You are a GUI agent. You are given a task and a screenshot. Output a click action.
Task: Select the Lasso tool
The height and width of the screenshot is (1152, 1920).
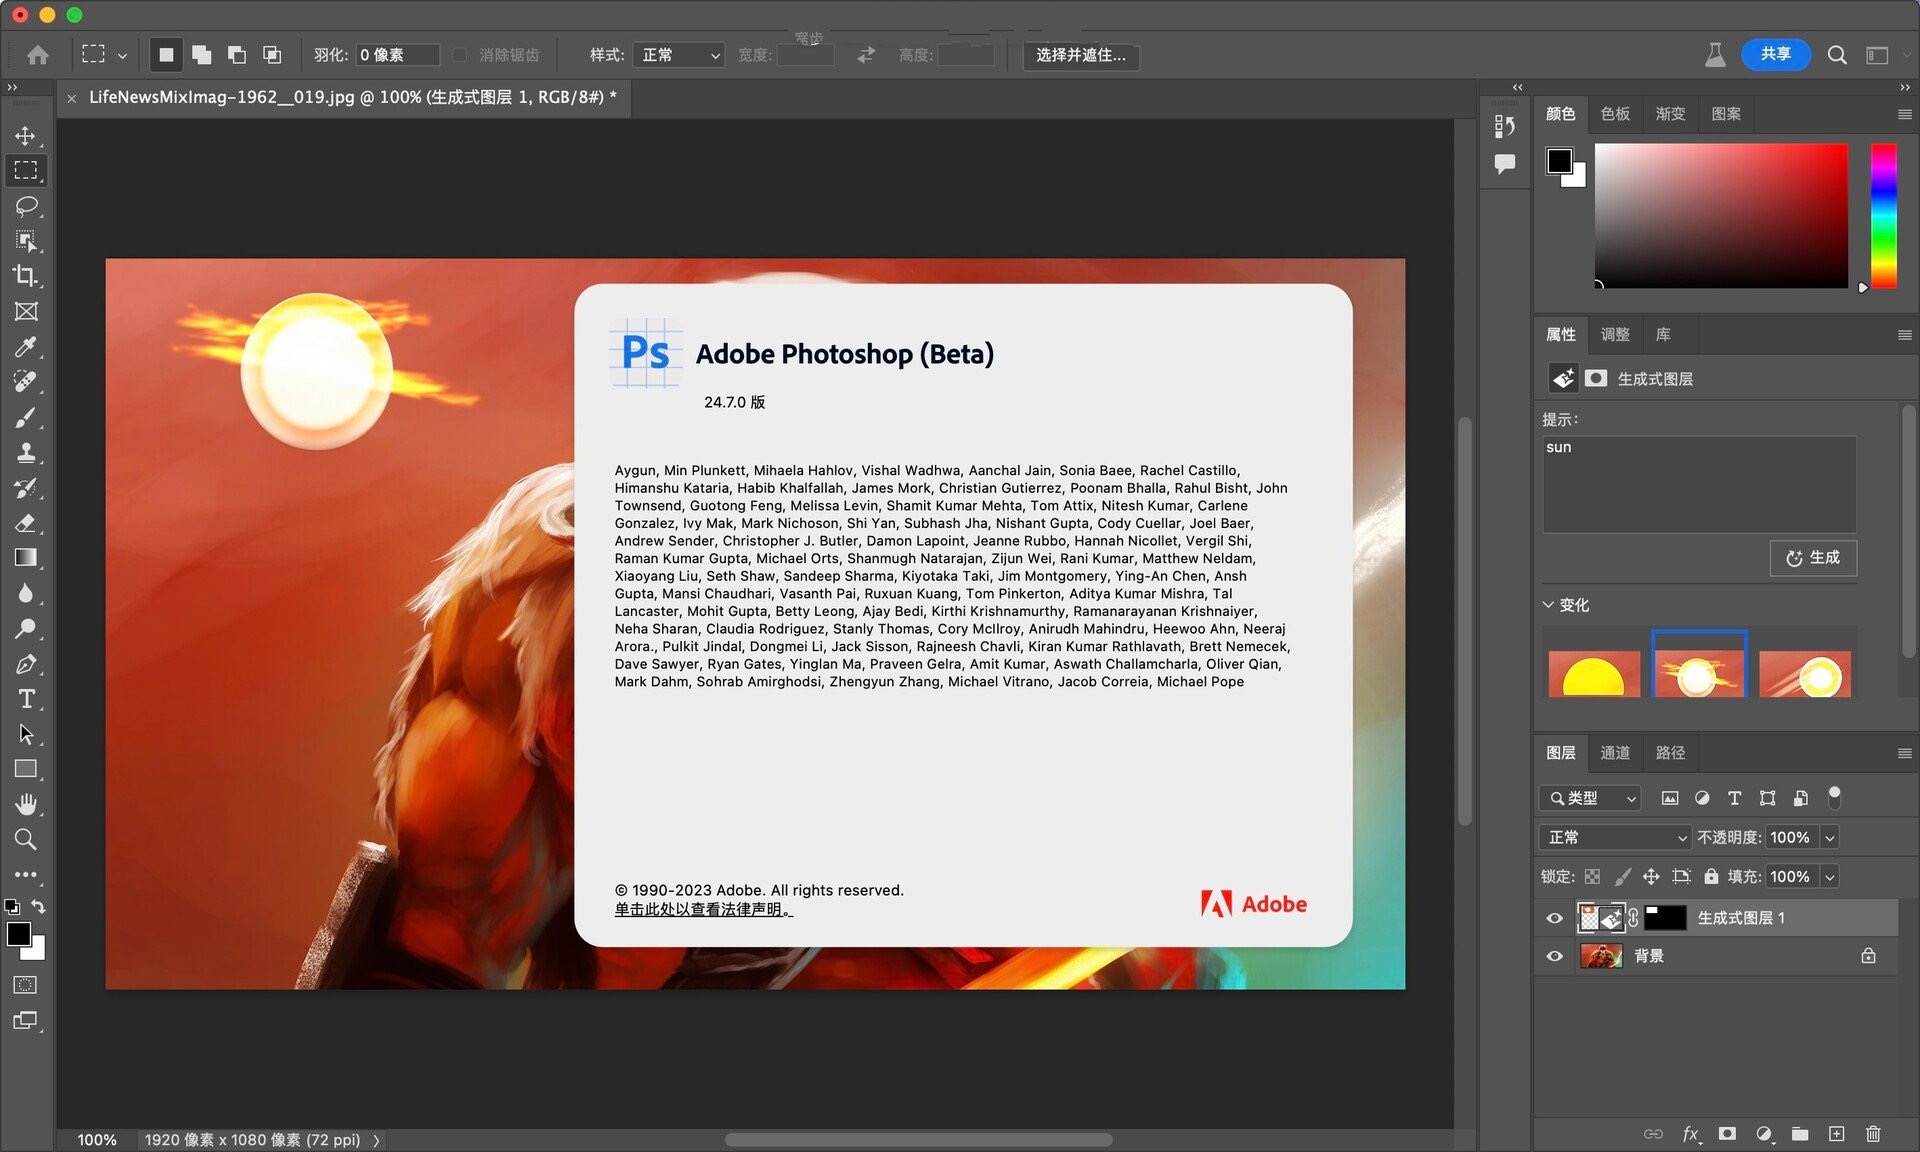(26, 206)
